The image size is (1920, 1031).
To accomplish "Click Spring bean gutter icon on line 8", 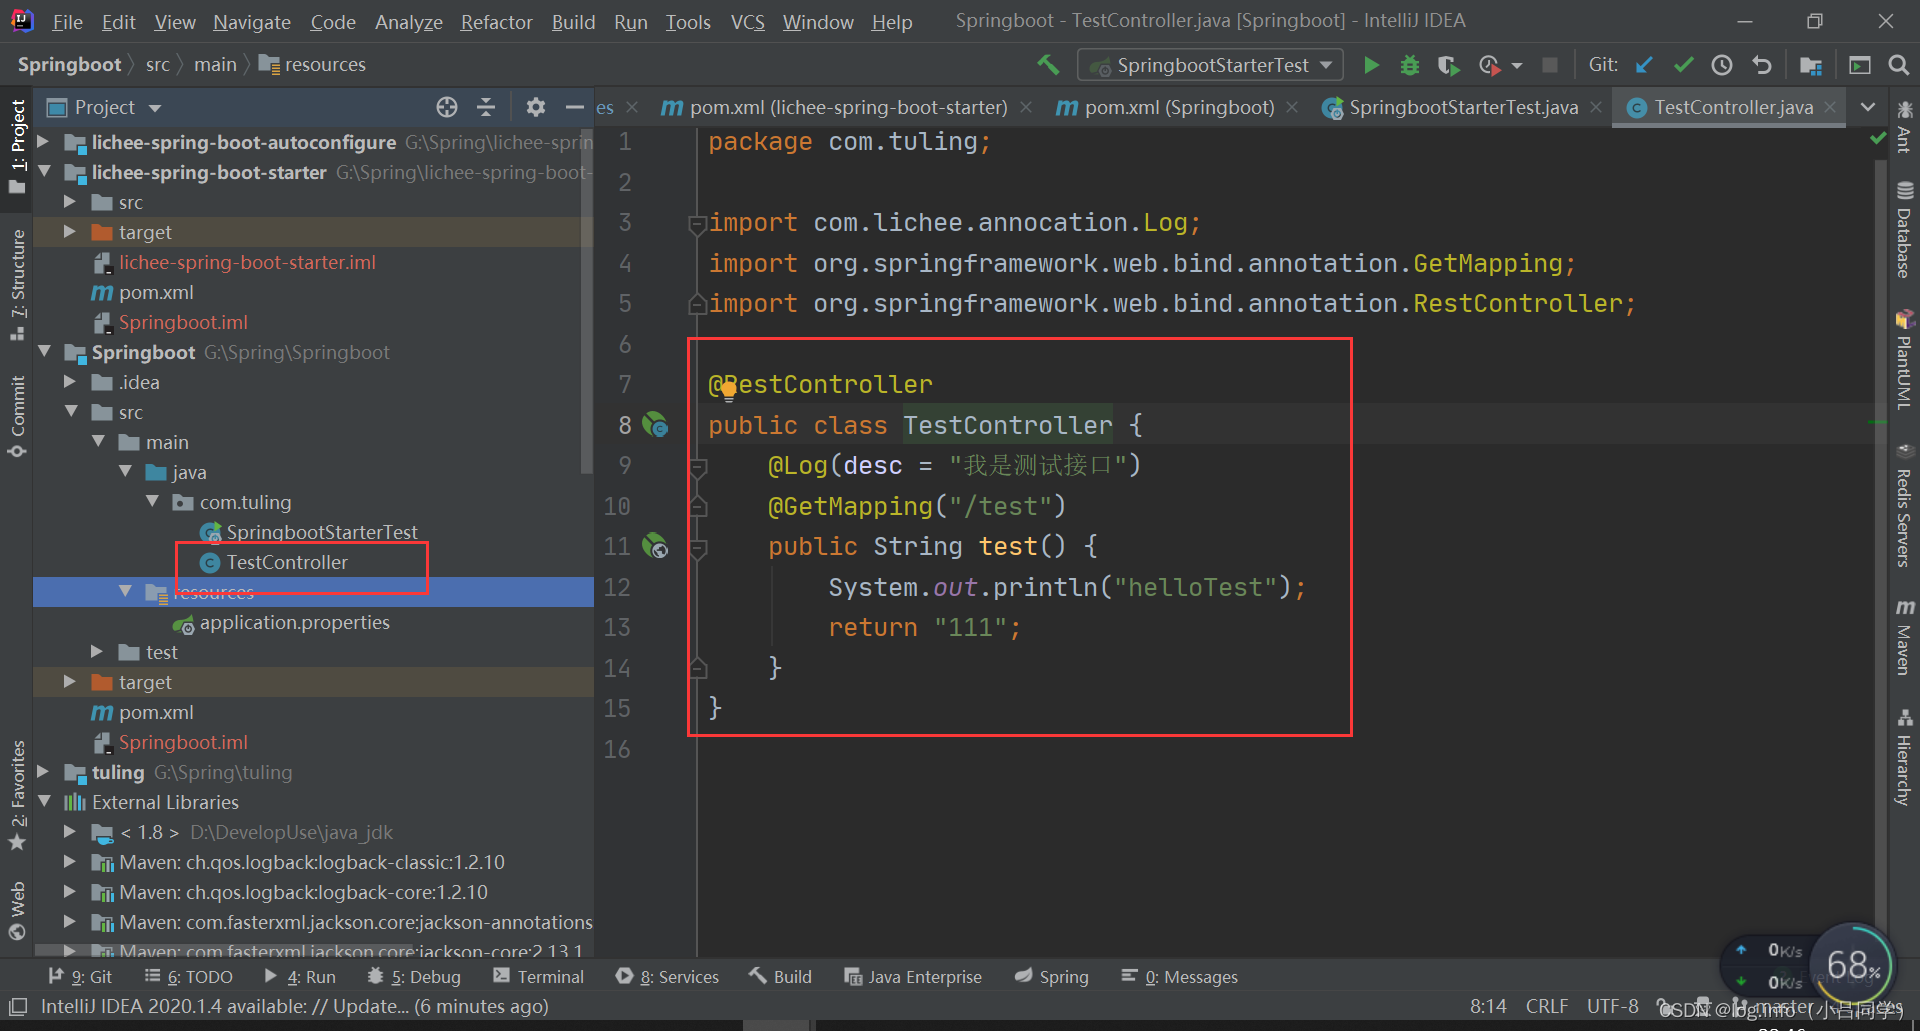I will 655,425.
